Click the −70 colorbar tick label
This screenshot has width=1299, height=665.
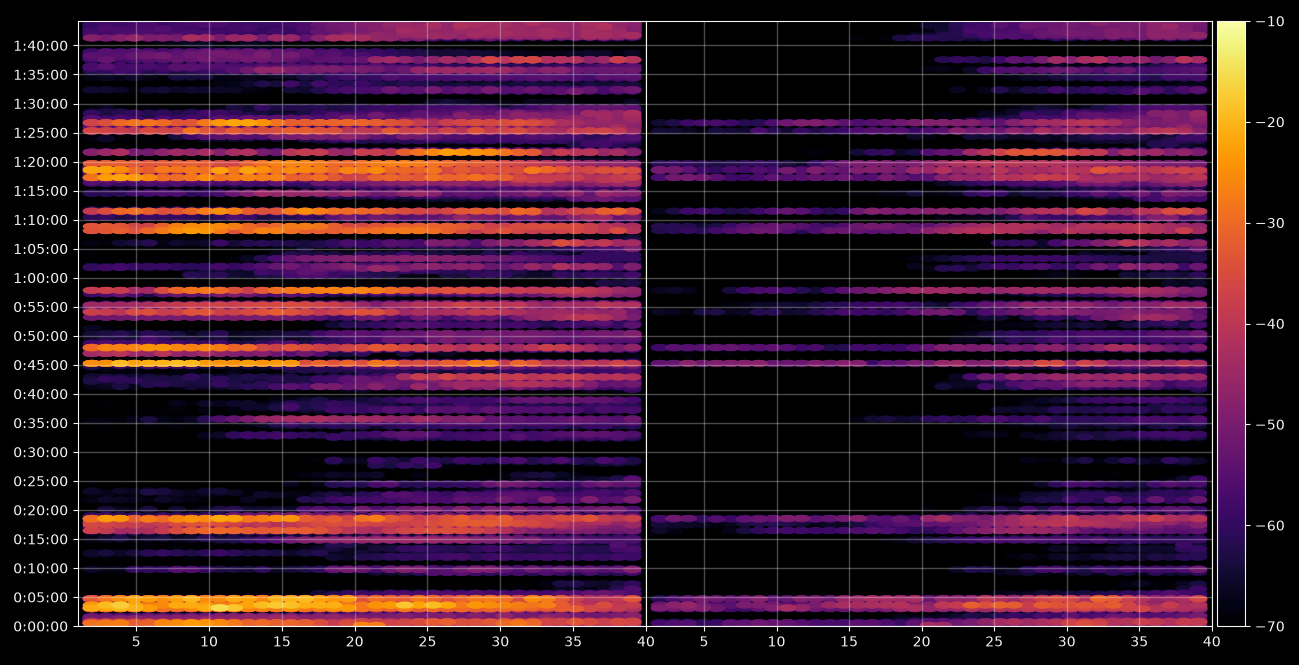point(1269,627)
